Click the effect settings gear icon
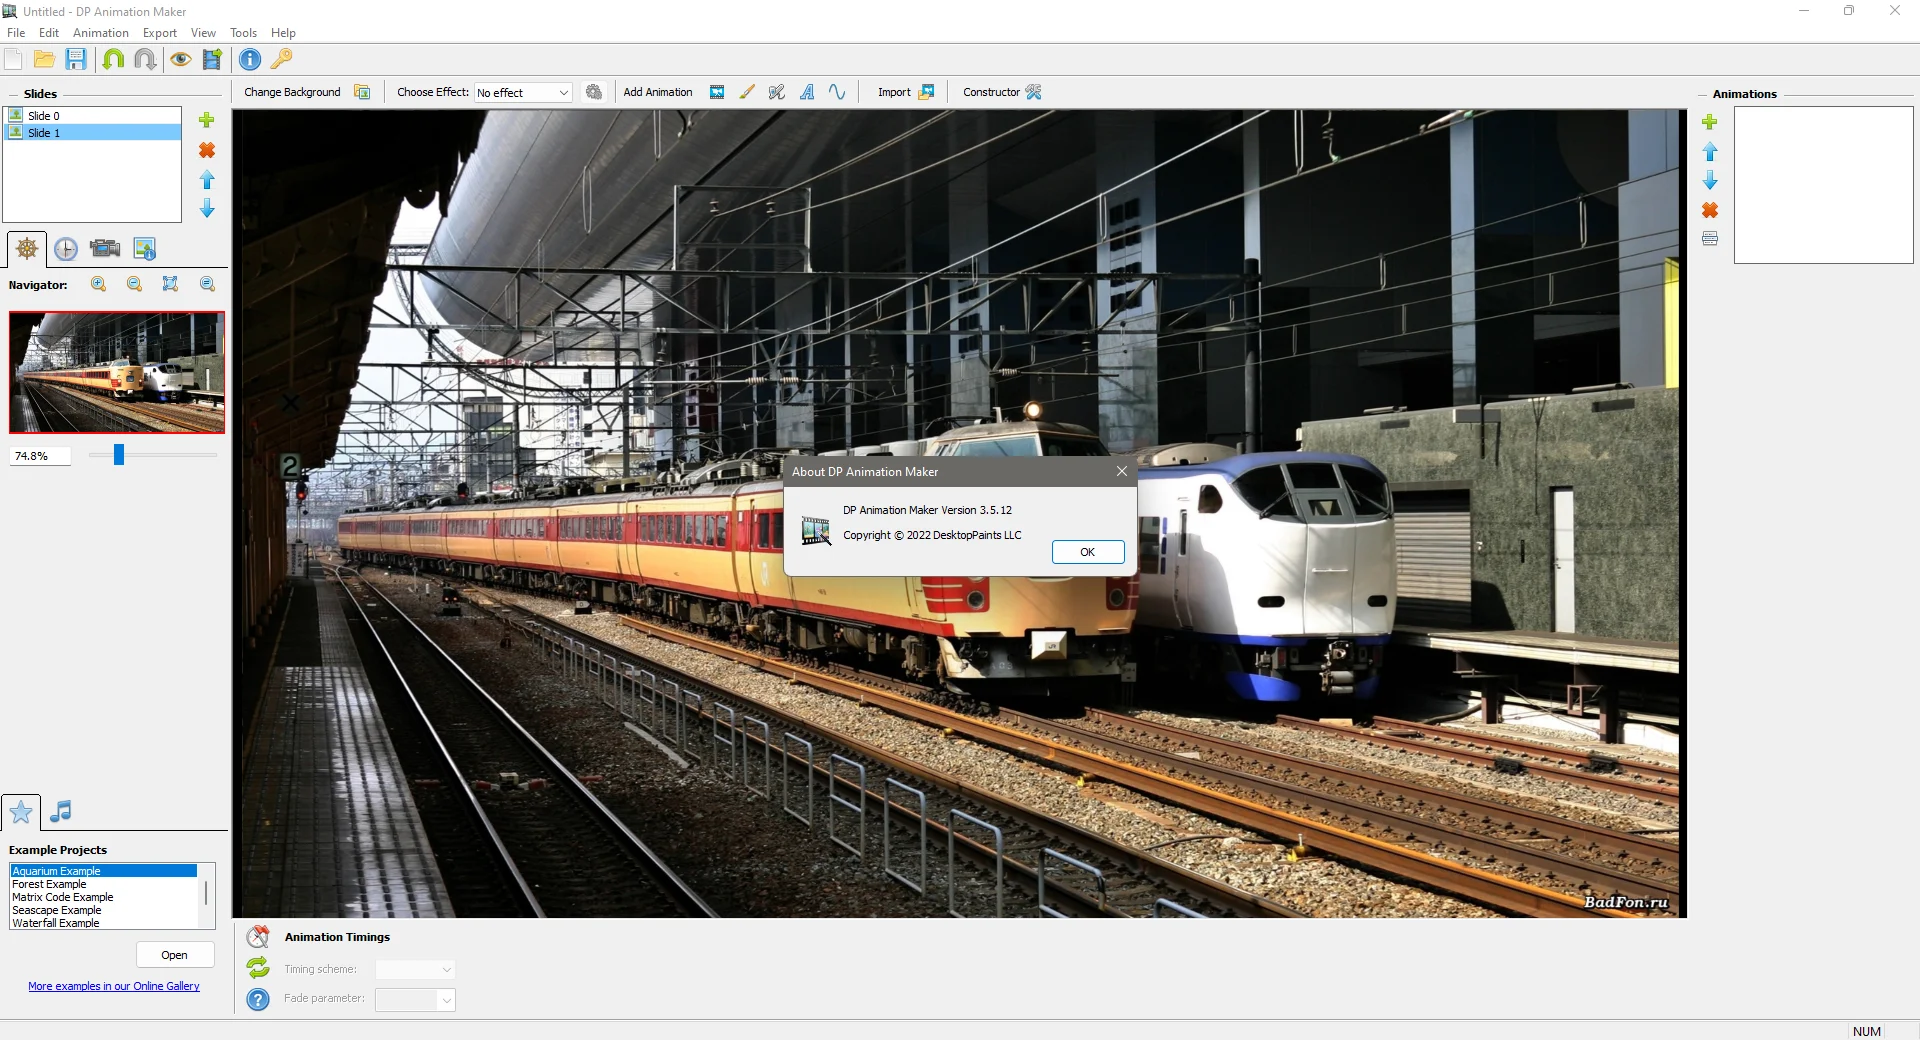The height and width of the screenshot is (1040, 1920). pos(594,92)
